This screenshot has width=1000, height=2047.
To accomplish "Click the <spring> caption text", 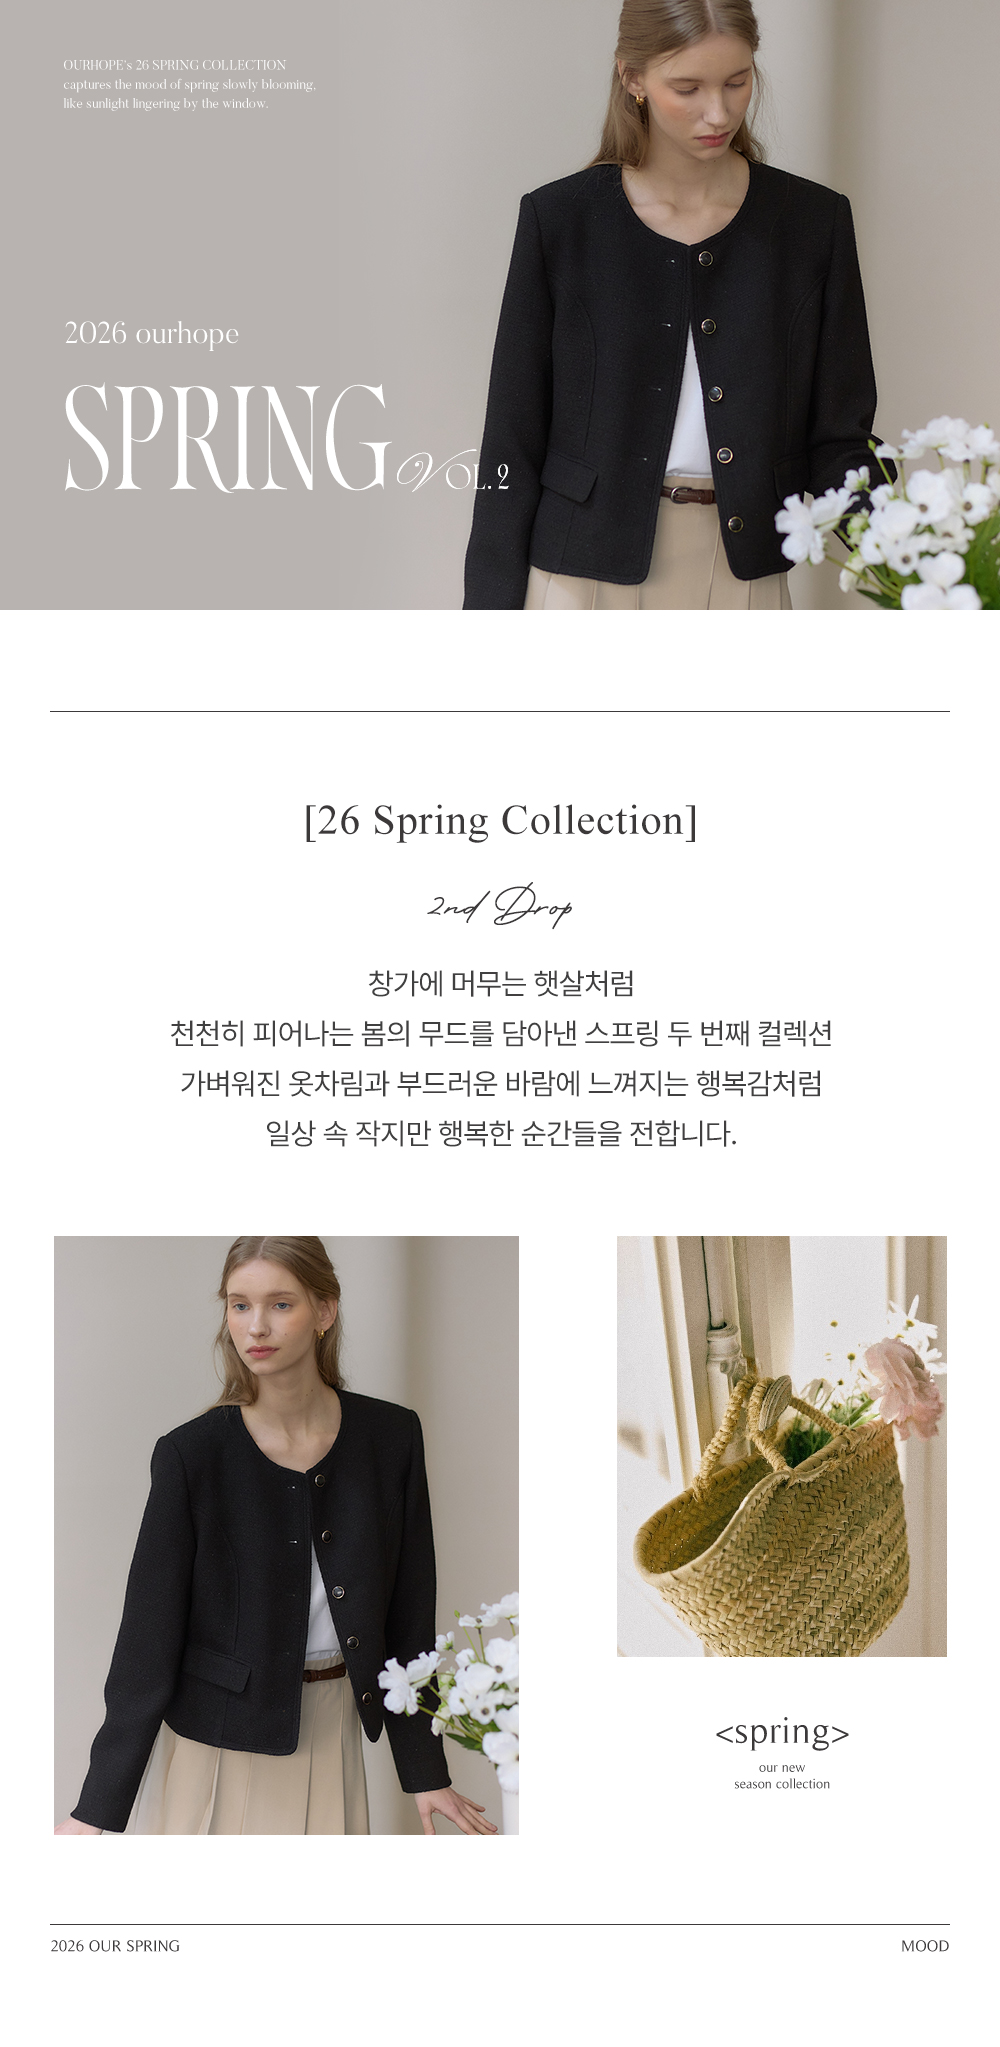I will click(x=782, y=1732).
